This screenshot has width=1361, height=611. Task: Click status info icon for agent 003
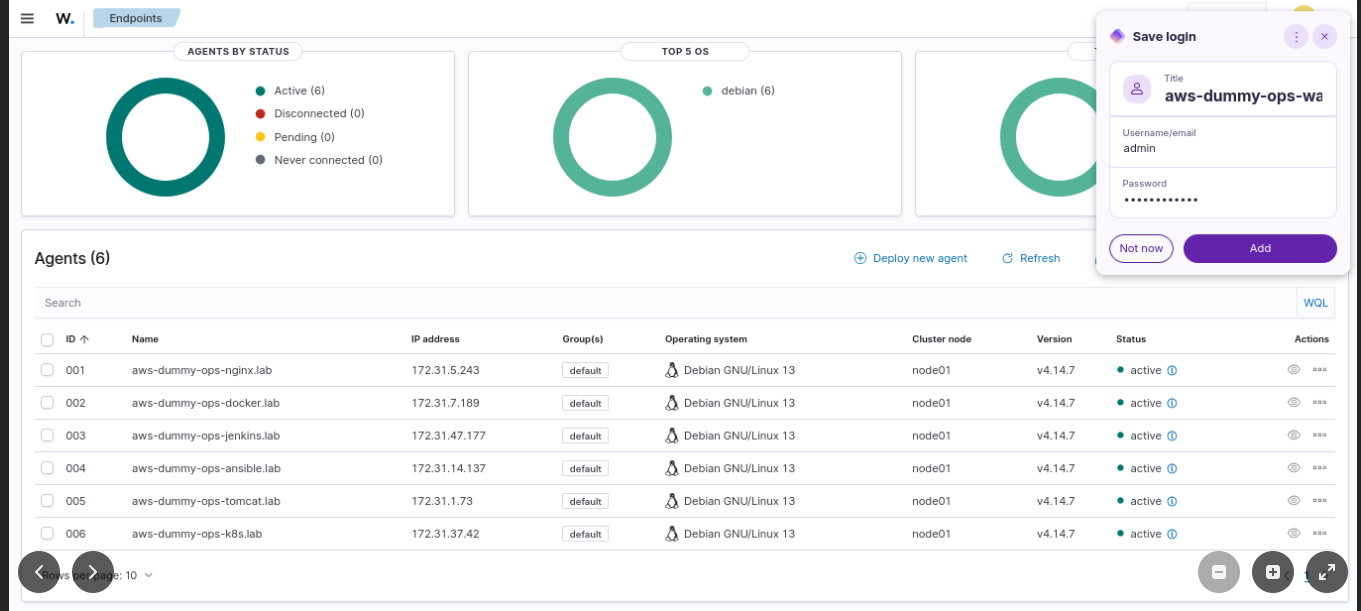coord(1172,436)
